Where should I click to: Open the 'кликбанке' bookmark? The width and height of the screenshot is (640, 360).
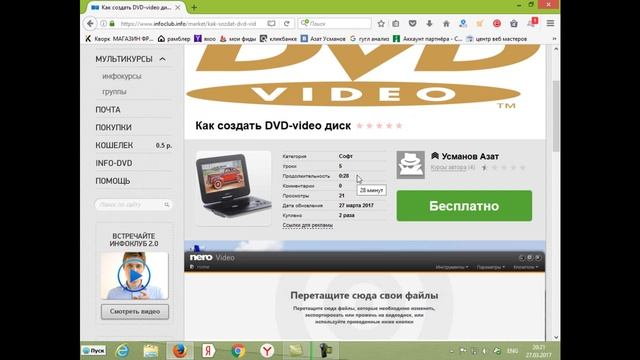tap(278, 39)
